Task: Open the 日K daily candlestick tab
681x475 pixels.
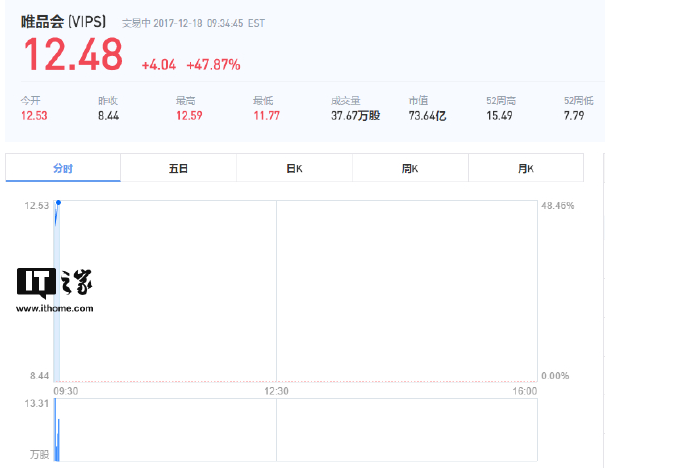Action: (x=294, y=168)
